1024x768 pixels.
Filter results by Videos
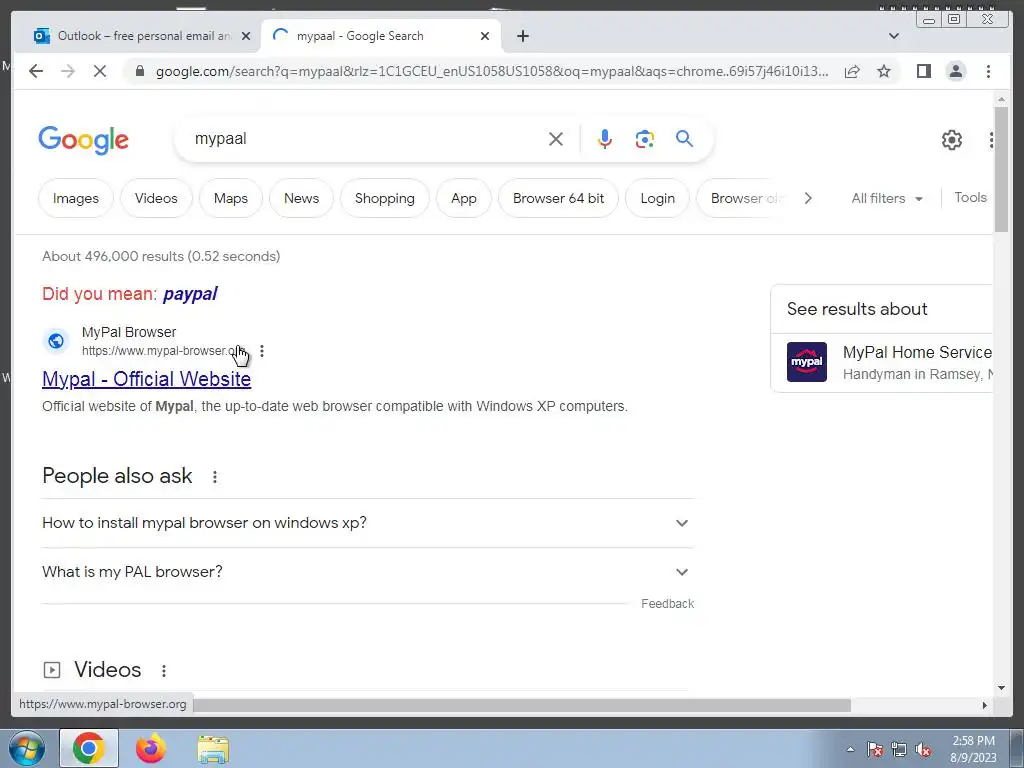click(156, 199)
